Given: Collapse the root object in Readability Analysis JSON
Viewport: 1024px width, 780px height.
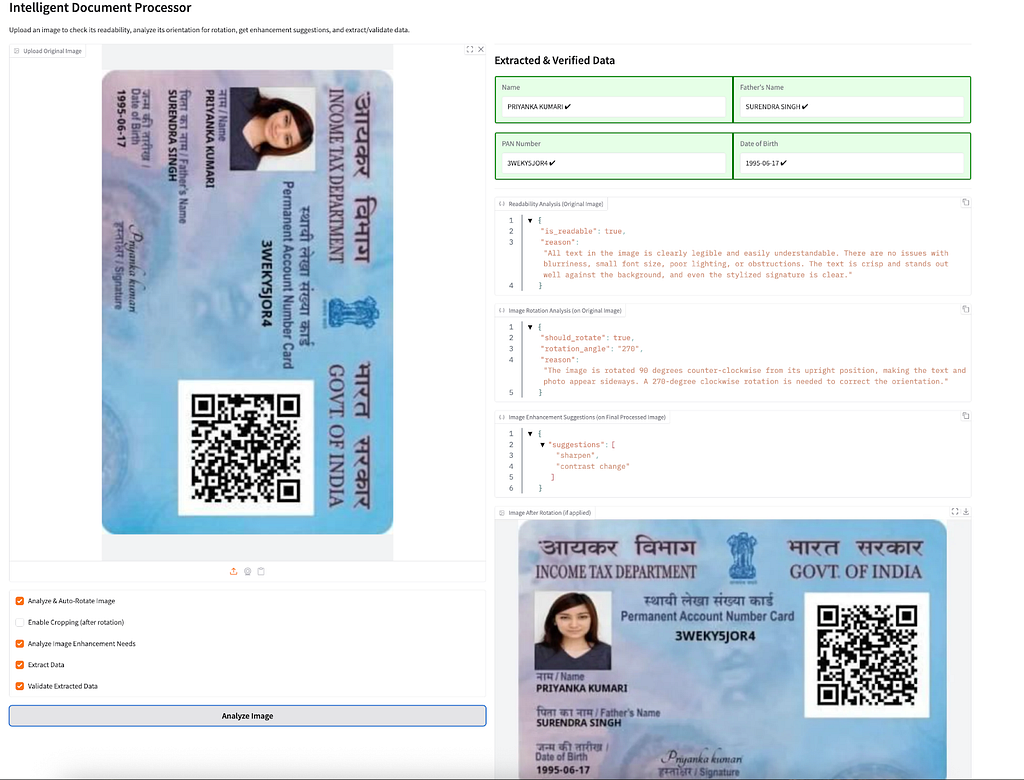Looking at the screenshot, I should tap(530, 221).
